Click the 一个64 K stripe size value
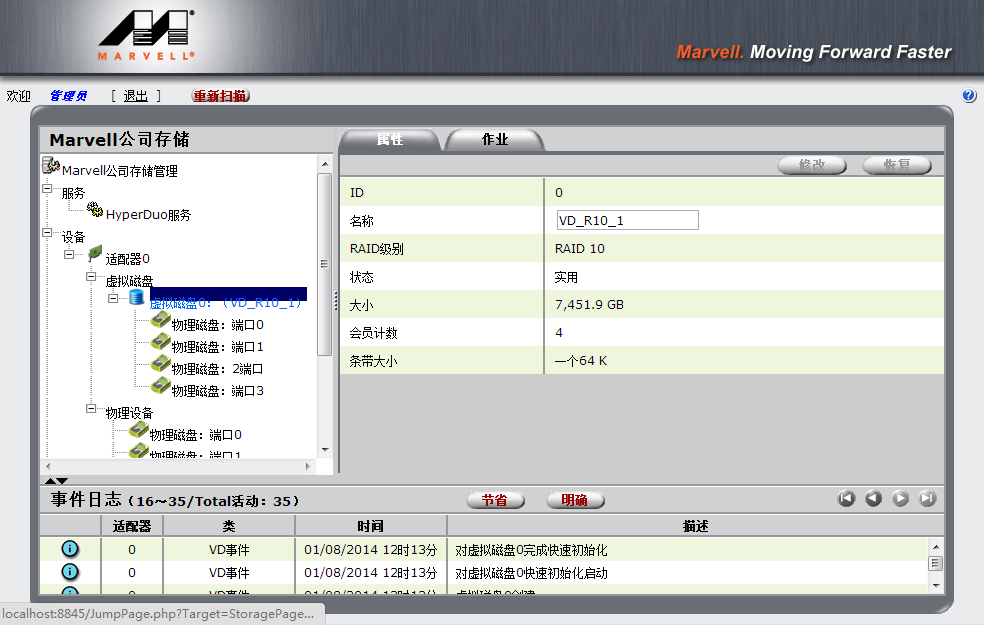Viewport: 984px width, 625px height. [x=580, y=361]
